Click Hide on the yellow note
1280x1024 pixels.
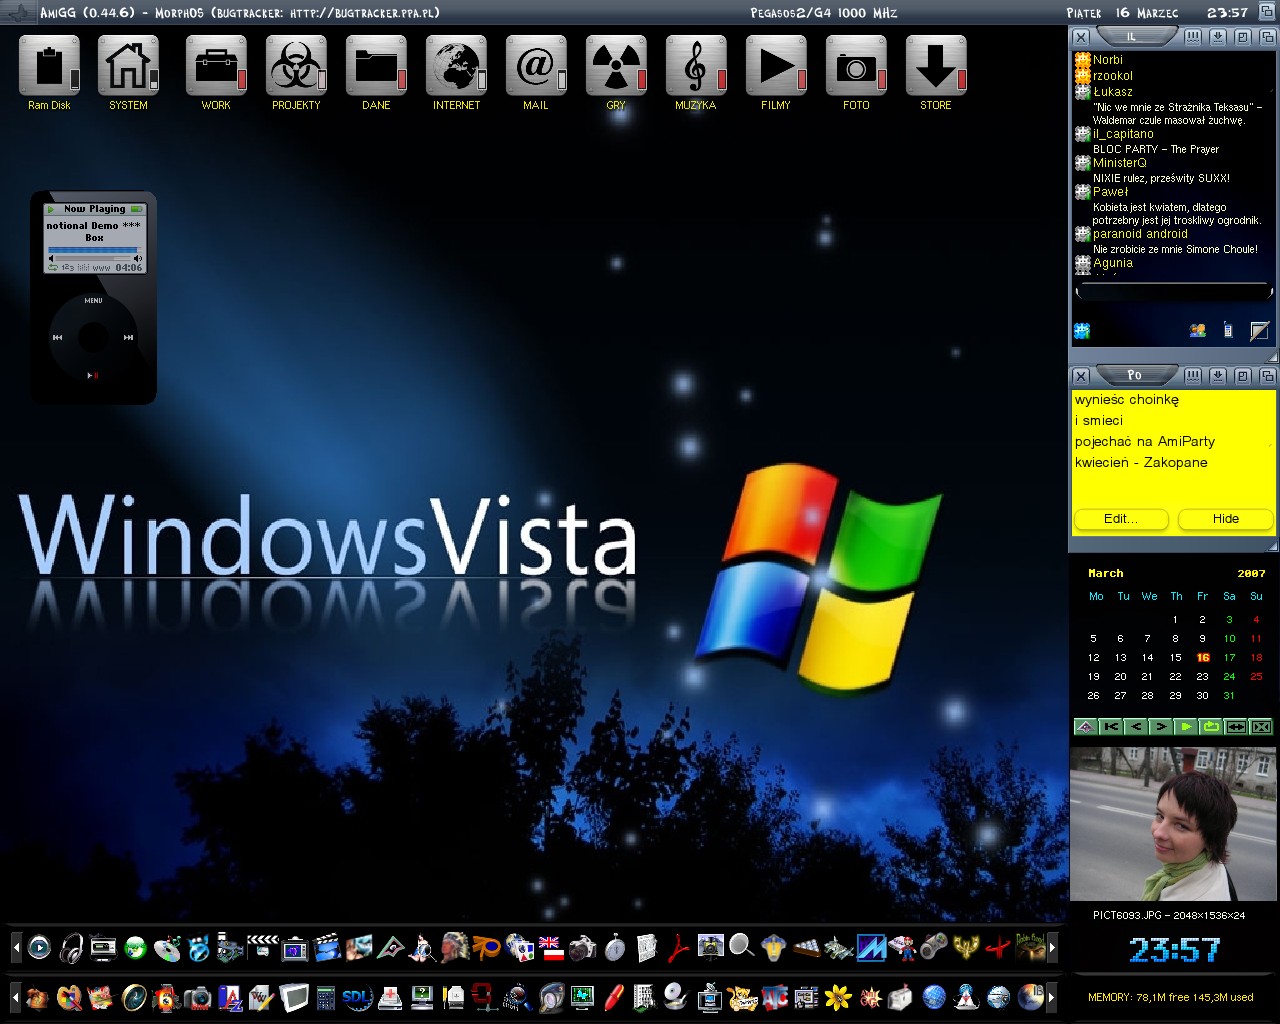point(1226,519)
